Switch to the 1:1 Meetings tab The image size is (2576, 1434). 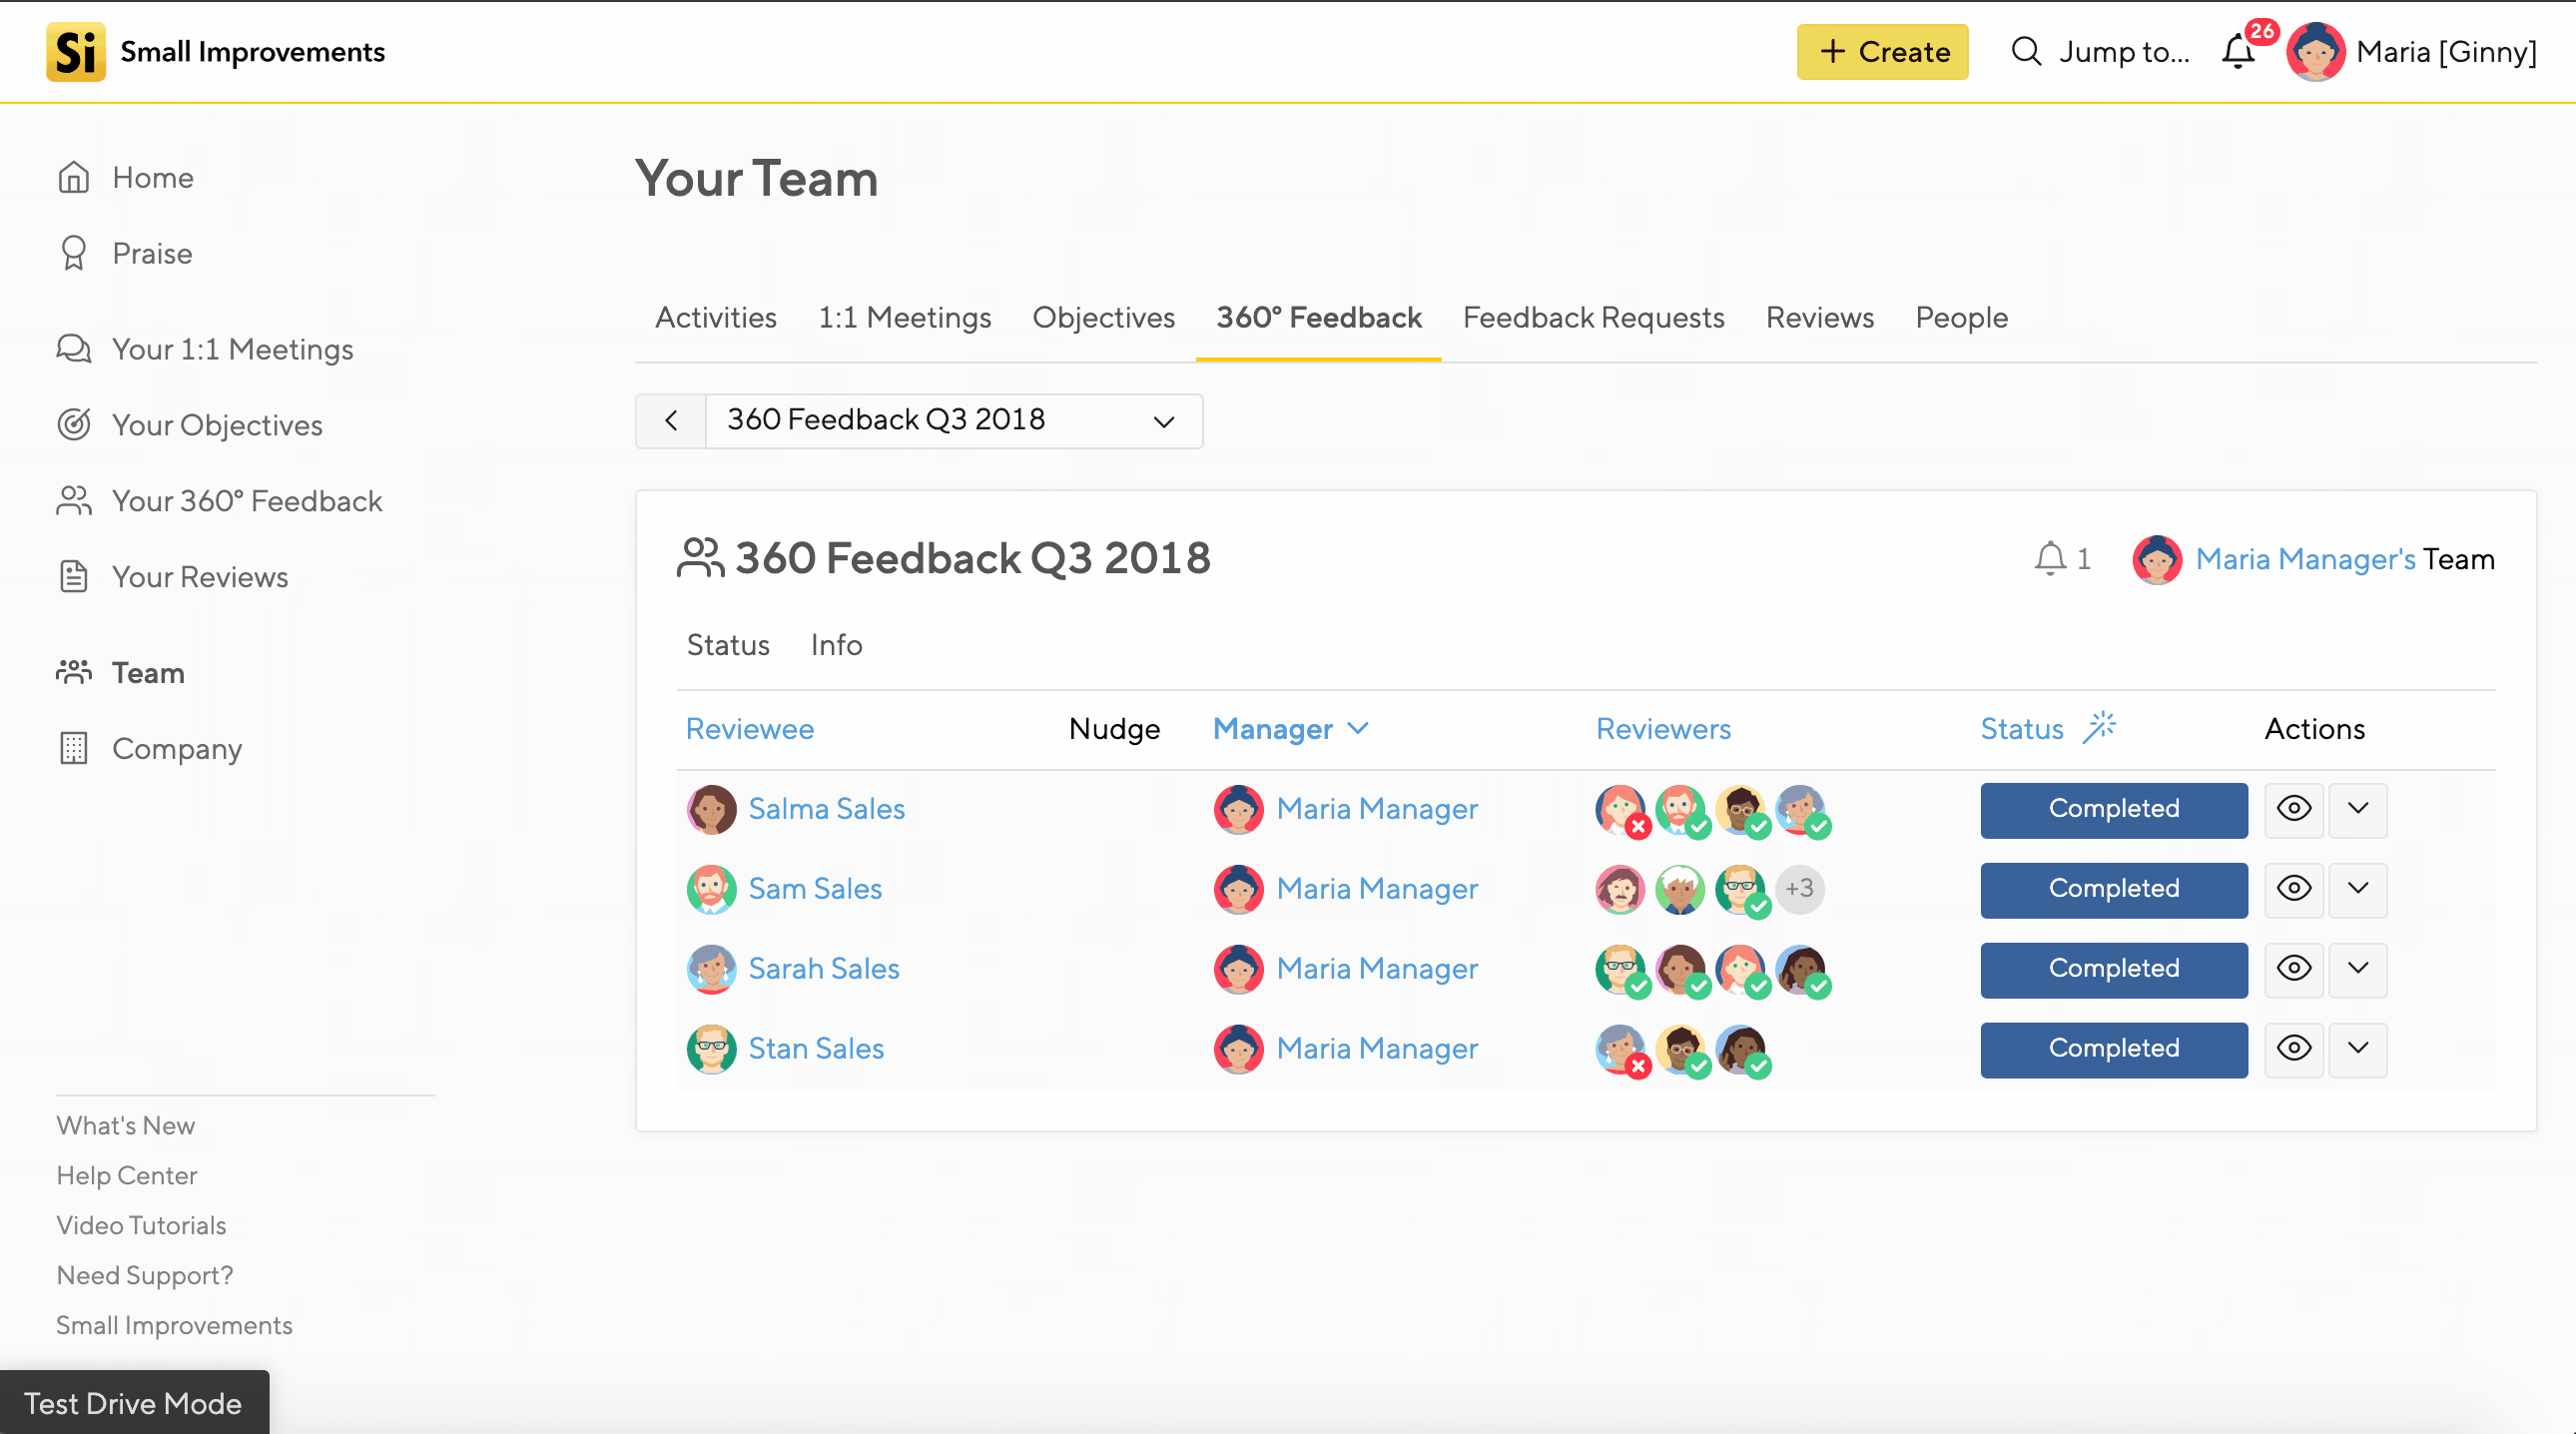[x=905, y=318]
